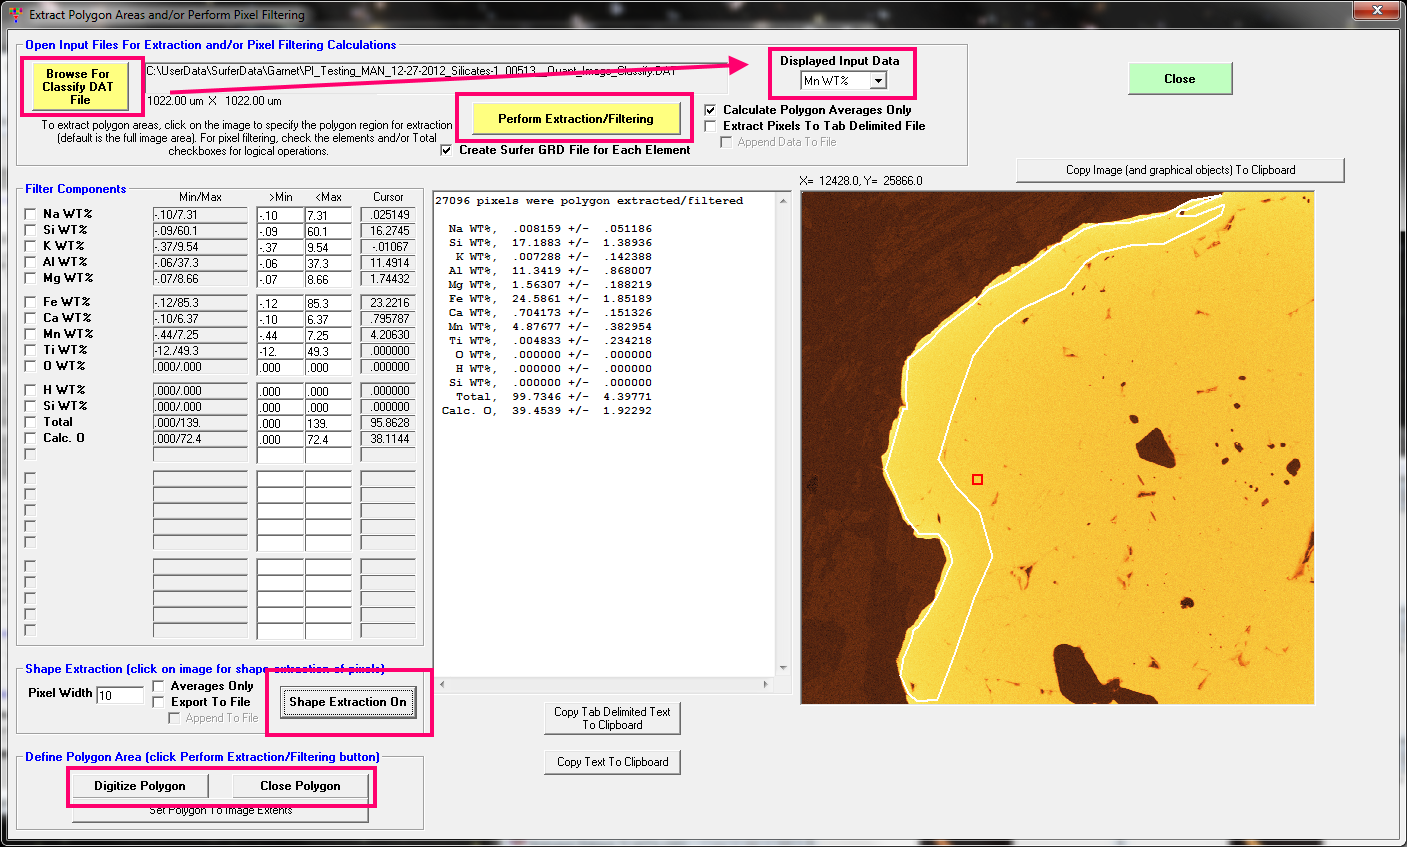The image size is (1407, 847).
Task: Tick the Calc. O filter checkbox
Action: tap(30, 438)
